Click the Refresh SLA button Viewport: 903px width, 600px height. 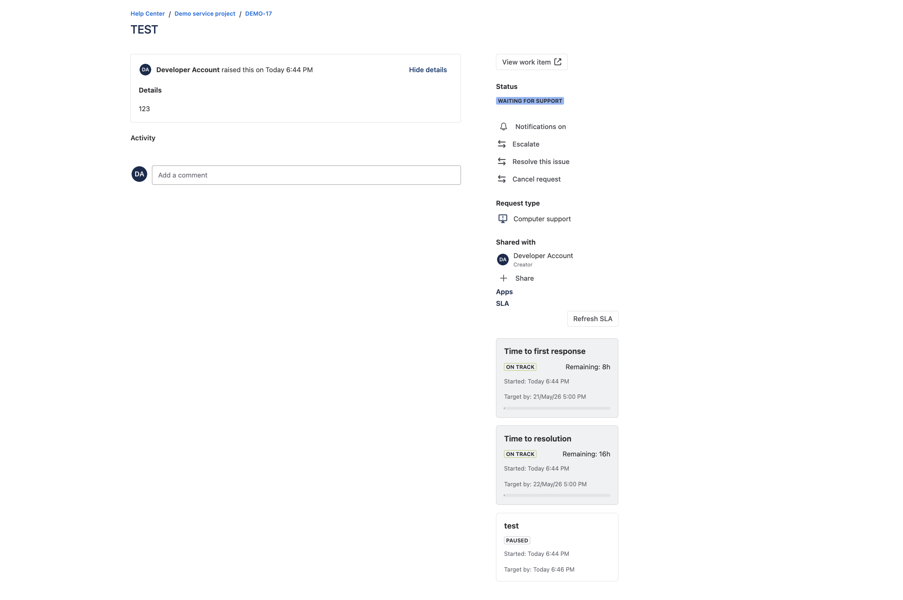tap(593, 318)
